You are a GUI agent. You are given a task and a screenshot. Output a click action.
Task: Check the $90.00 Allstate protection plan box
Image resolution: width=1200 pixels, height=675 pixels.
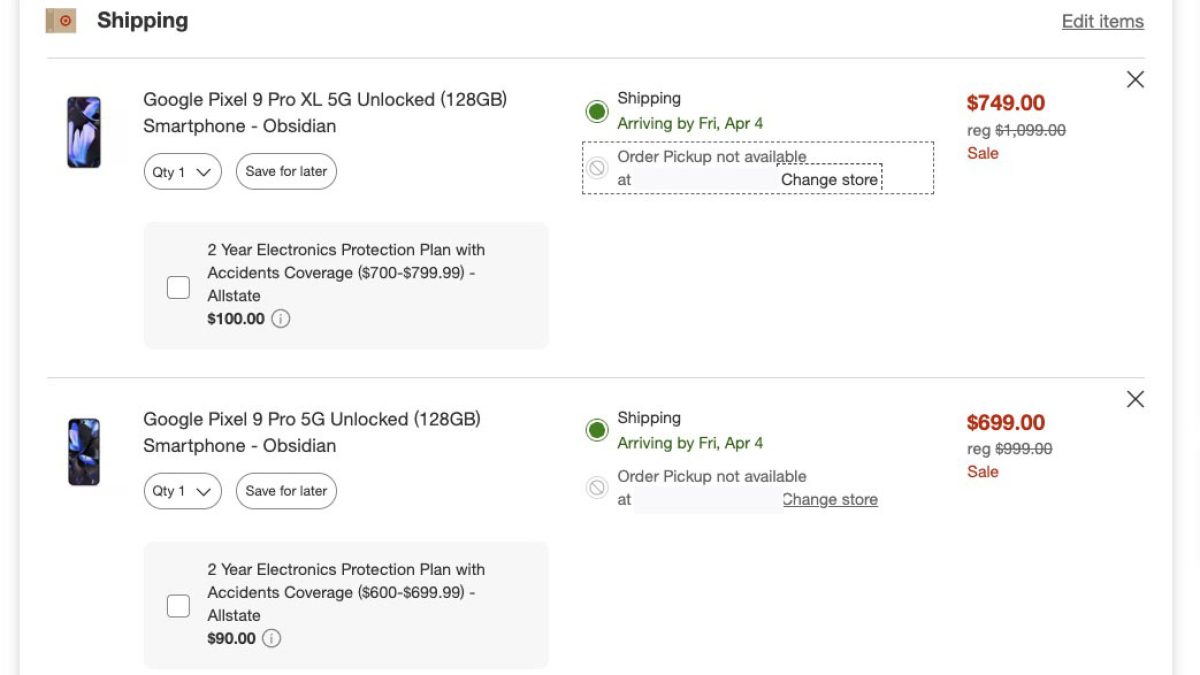pos(178,606)
